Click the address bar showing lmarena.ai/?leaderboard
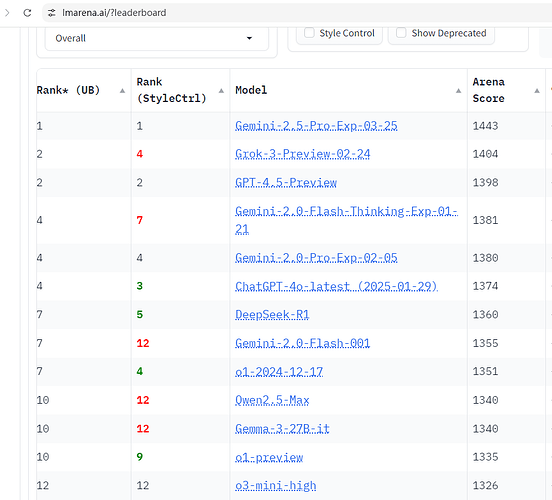The height and width of the screenshot is (500, 552). tap(297, 13)
